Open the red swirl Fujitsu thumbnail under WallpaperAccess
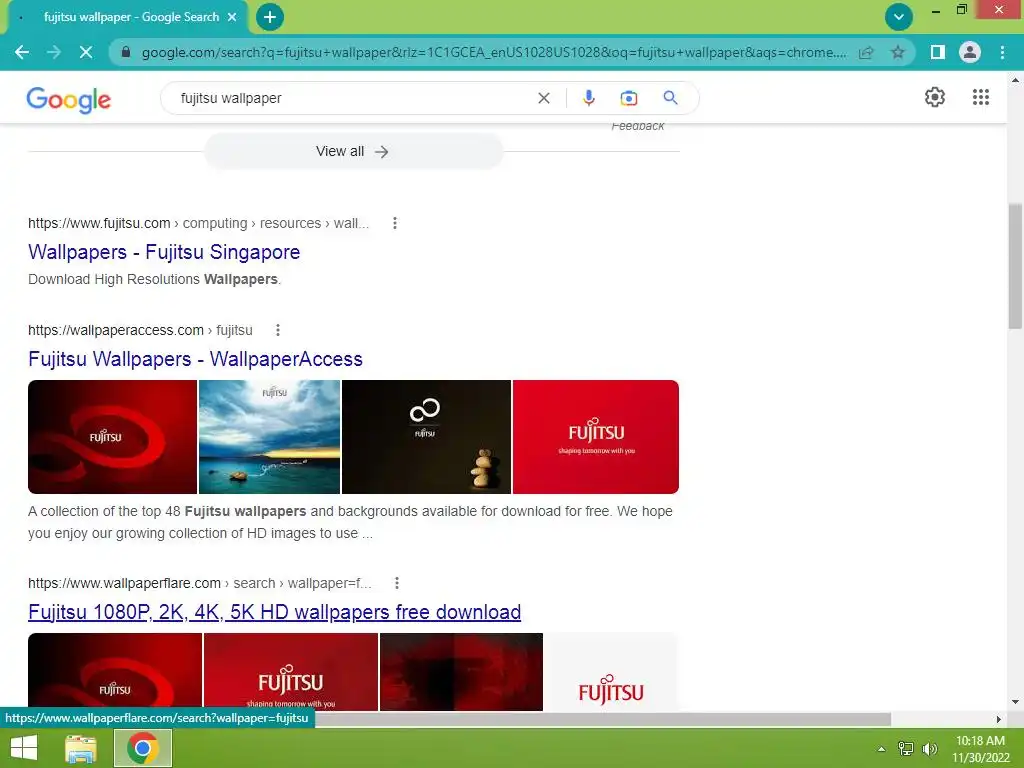1024x768 pixels. pyautogui.click(x=112, y=437)
